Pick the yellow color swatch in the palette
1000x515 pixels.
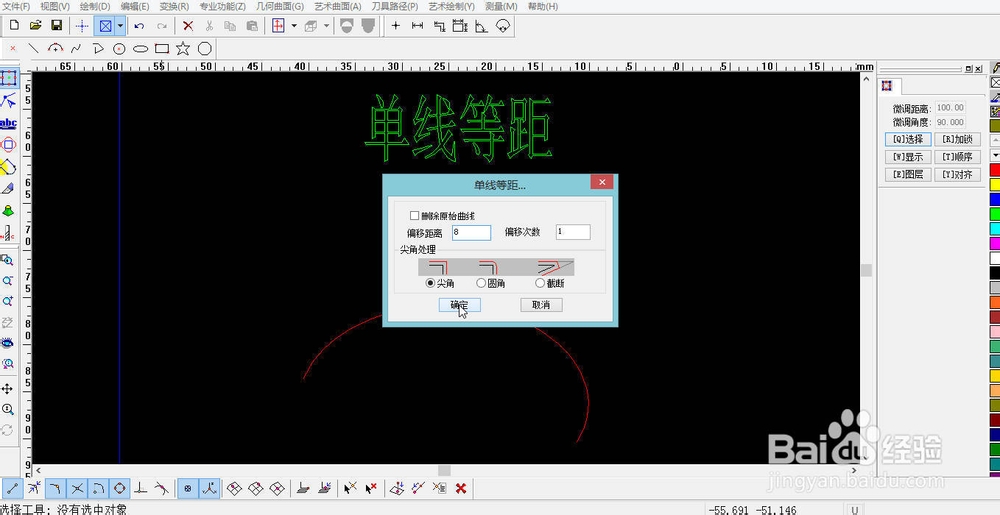pyautogui.click(x=994, y=184)
